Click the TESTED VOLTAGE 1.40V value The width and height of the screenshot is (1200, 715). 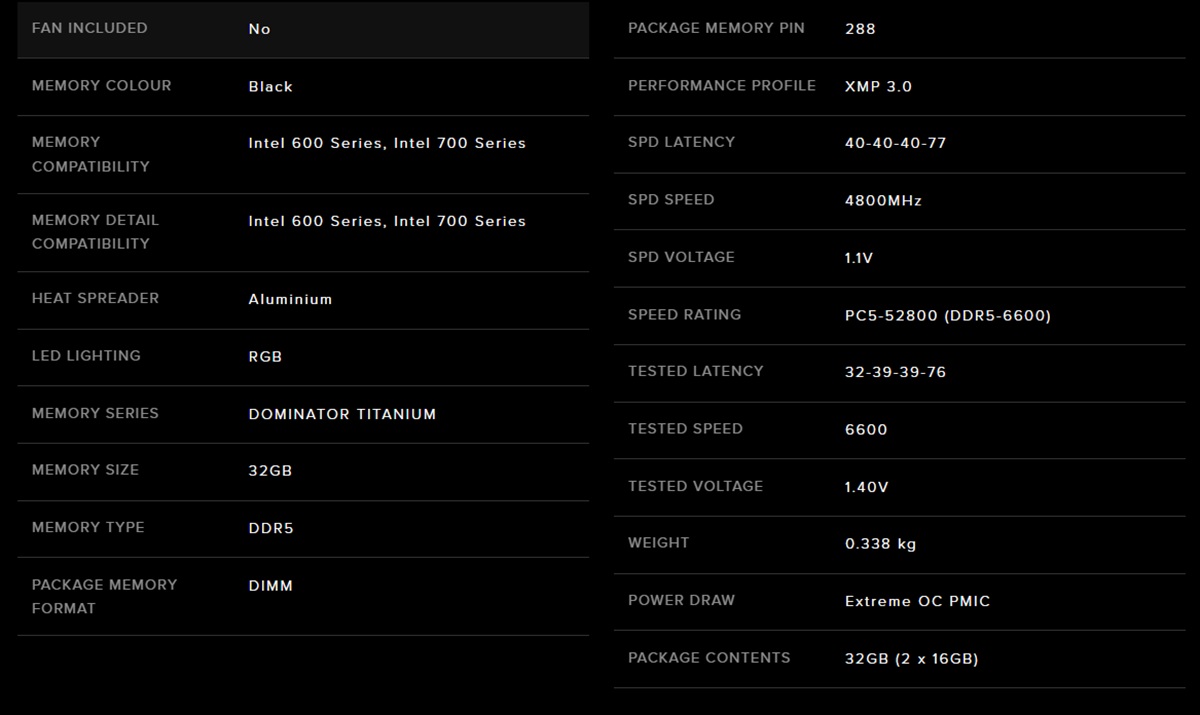coord(866,488)
